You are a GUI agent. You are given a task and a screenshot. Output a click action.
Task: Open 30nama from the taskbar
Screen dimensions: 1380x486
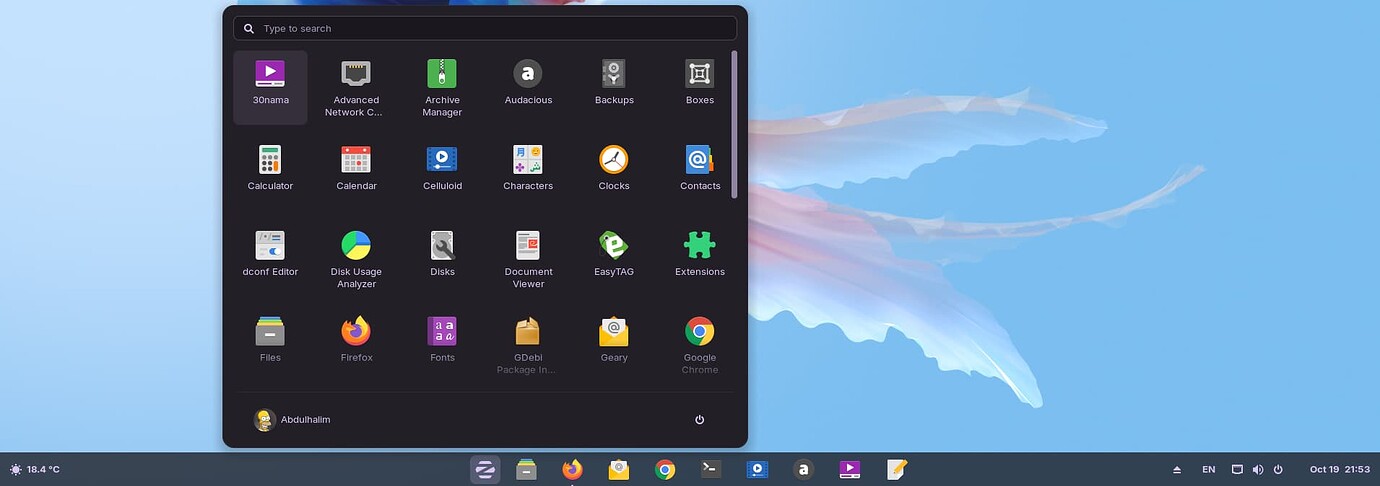click(x=849, y=469)
